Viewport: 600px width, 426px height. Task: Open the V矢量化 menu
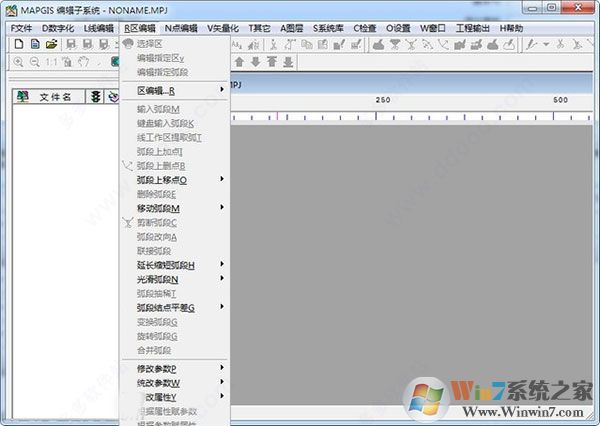[x=223, y=28]
